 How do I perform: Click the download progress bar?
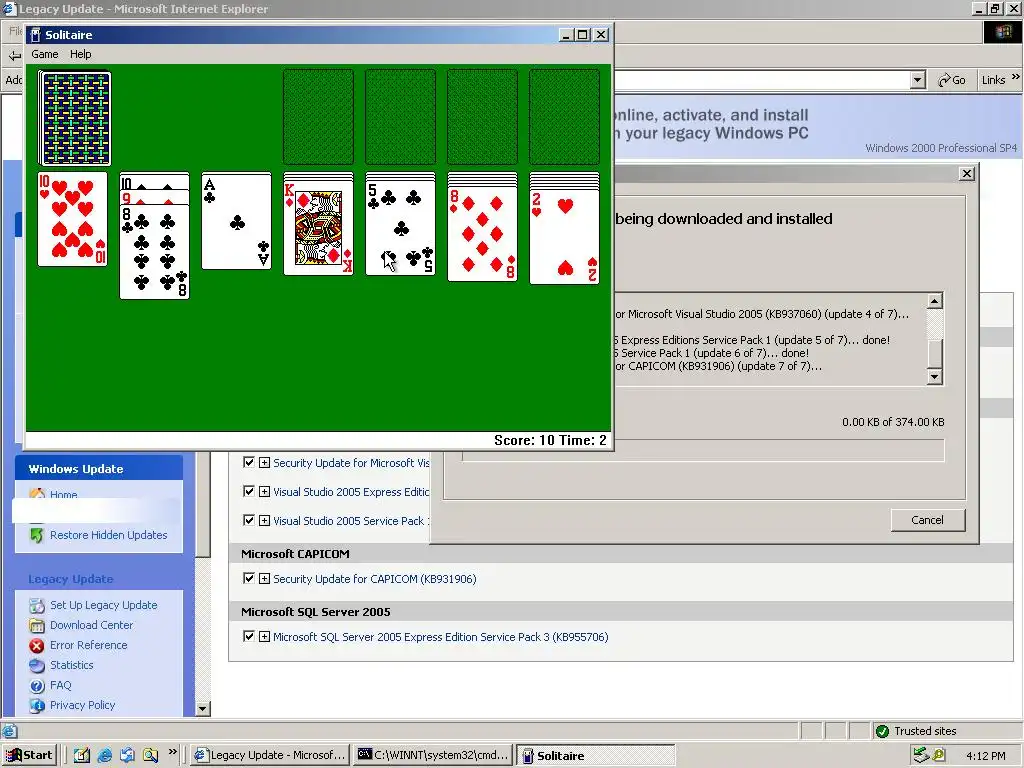pos(703,451)
